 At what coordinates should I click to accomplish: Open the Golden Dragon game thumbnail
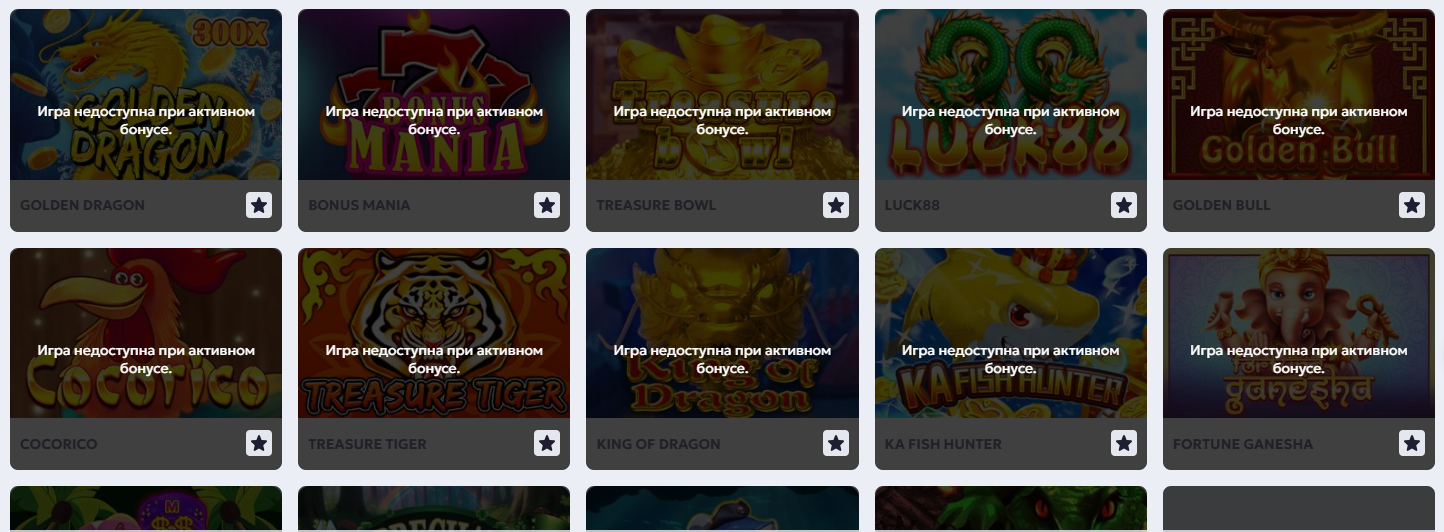click(146, 95)
